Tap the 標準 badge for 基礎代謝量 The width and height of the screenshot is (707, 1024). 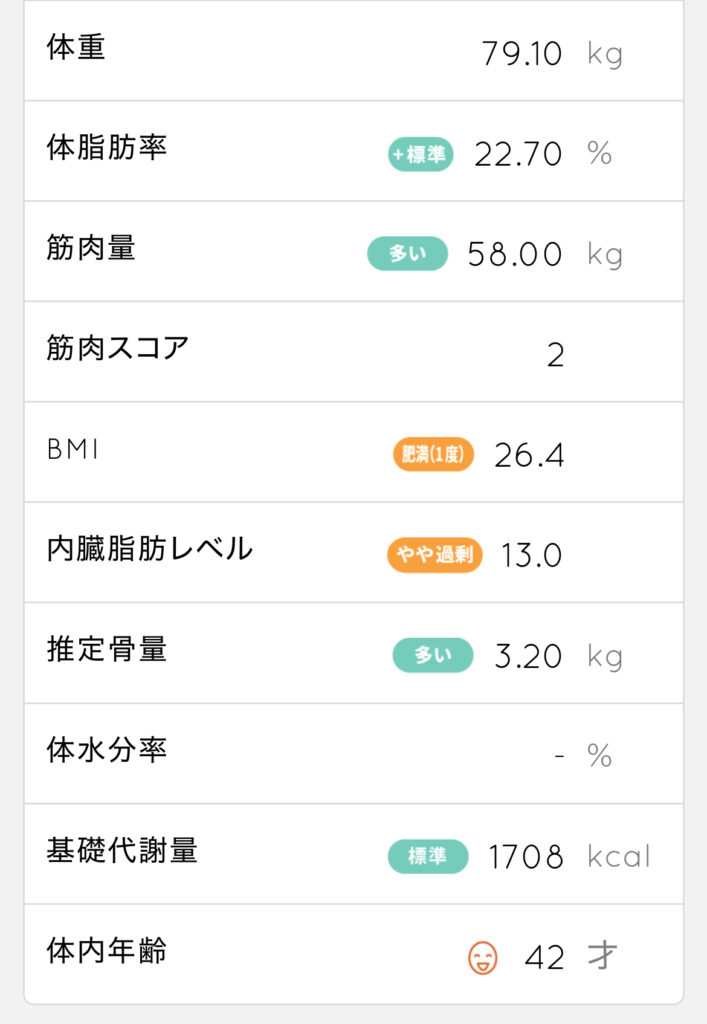coord(428,856)
